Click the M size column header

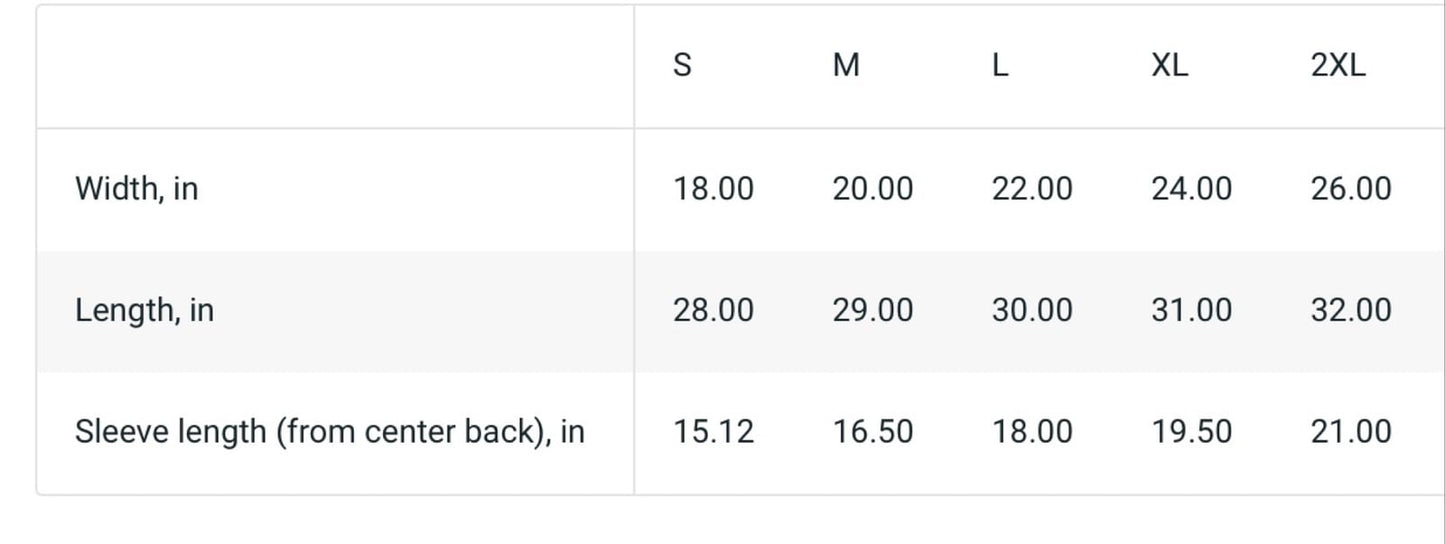pos(845,66)
